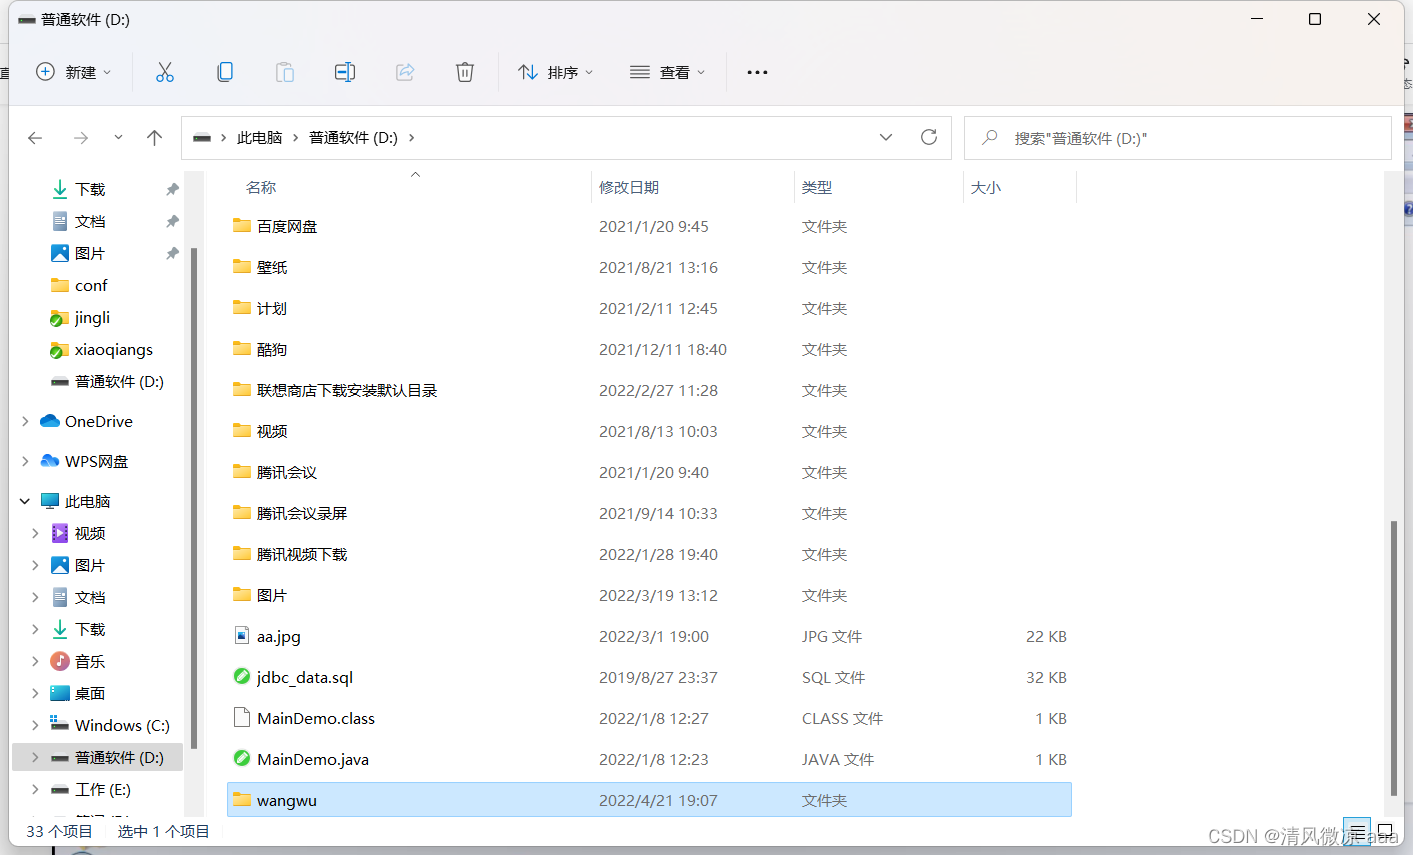Click the MainDemo.java file icon

(241, 758)
